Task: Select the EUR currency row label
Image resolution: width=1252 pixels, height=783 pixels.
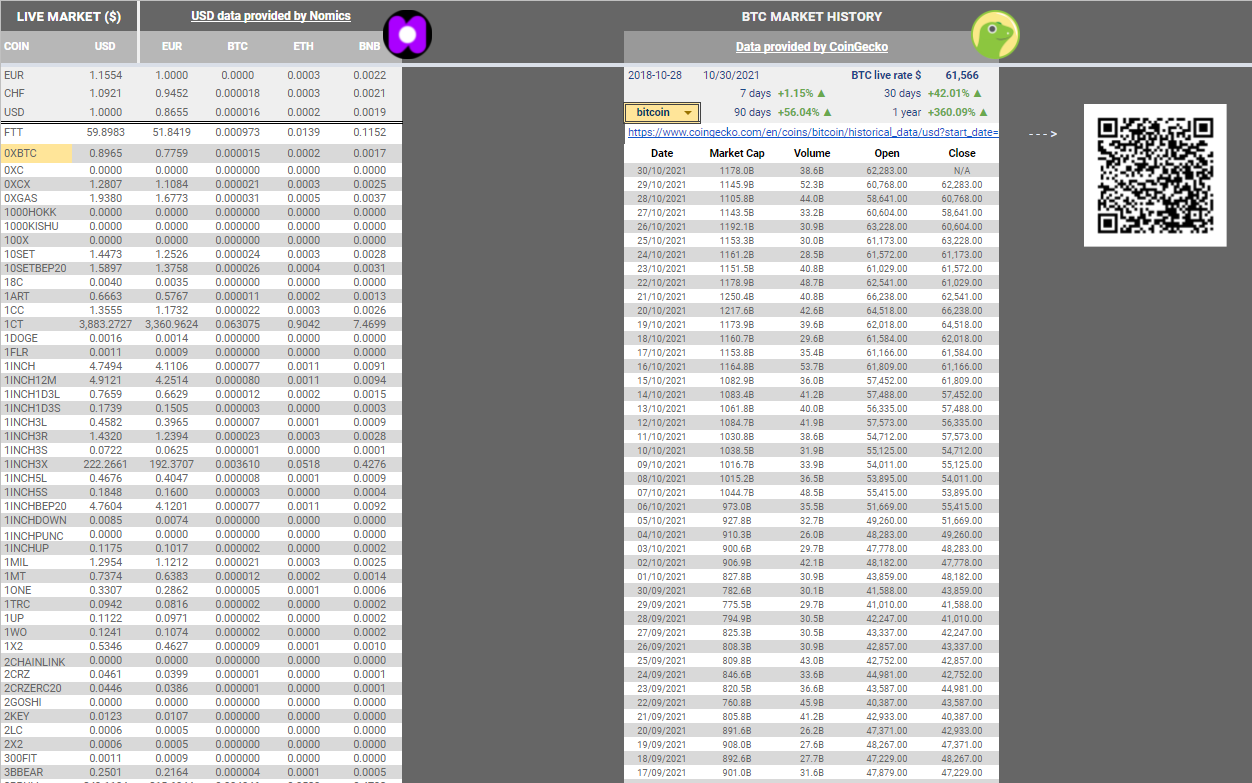Action: (x=14, y=75)
